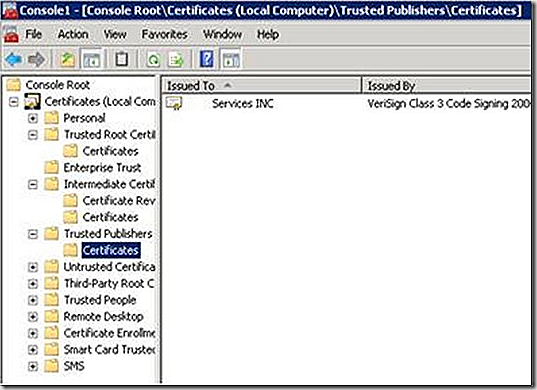Expand the Remote Desktop node
The image size is (537, 390).
[x=33, y=316]
